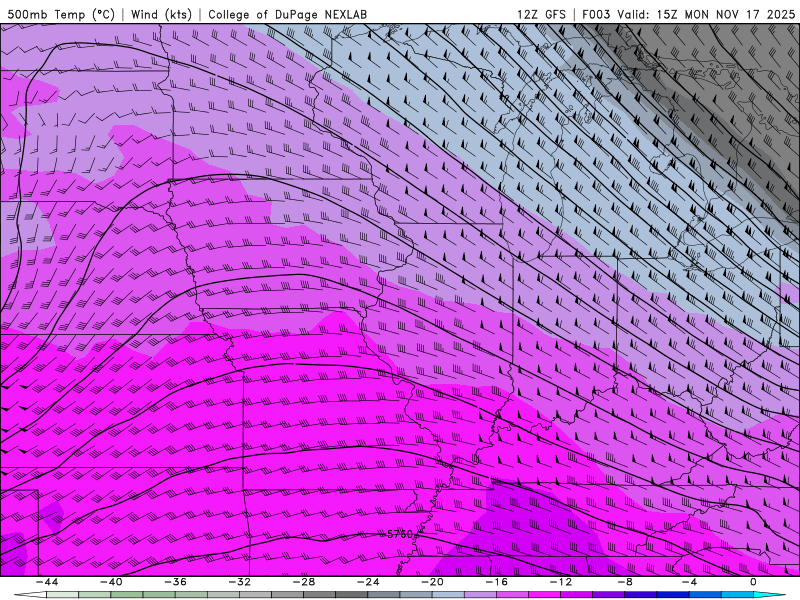The image size is (800, 600).
Task: Click the -24 legend value
Action: click(x=368, y=582)
